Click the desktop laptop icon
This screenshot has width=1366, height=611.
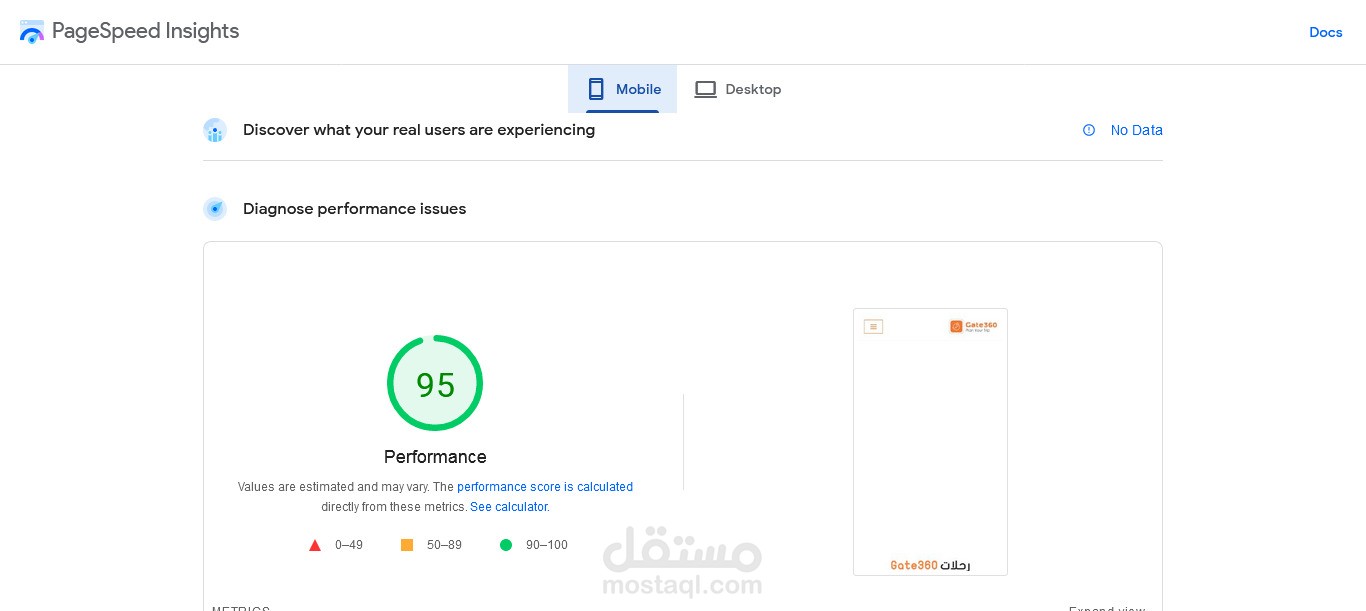pos(706,89)
